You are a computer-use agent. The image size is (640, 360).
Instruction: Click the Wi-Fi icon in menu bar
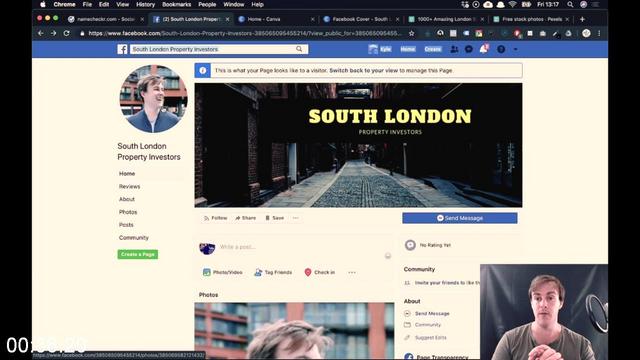[513, 4]
